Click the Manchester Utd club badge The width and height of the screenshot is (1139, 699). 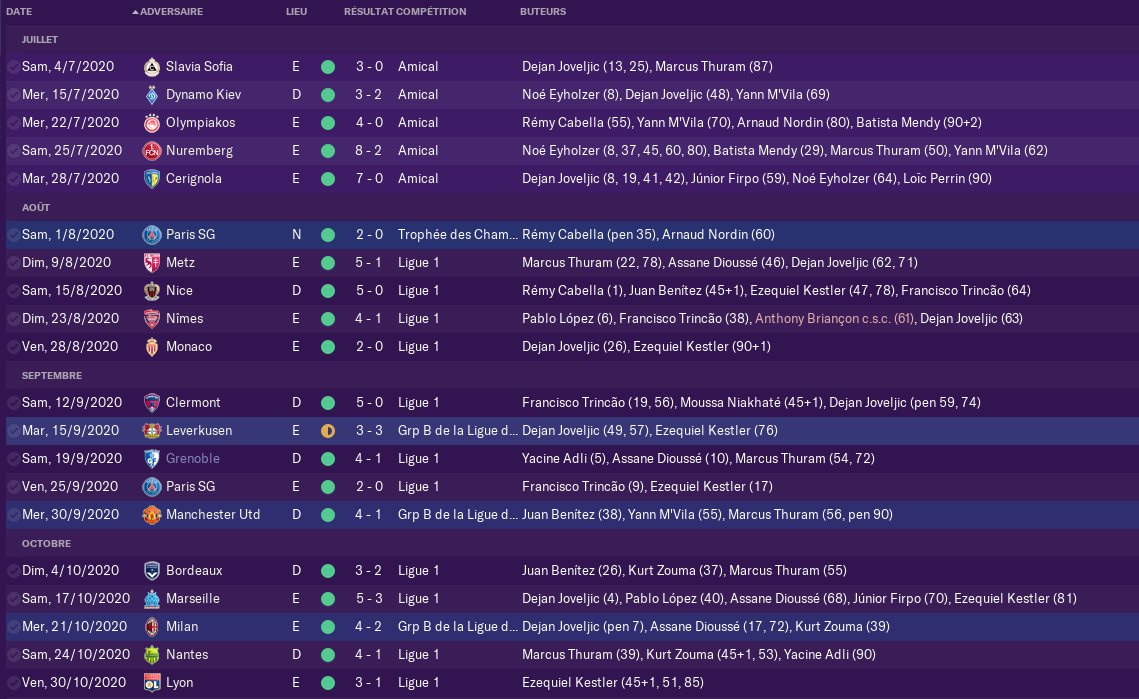pos(151,514)
